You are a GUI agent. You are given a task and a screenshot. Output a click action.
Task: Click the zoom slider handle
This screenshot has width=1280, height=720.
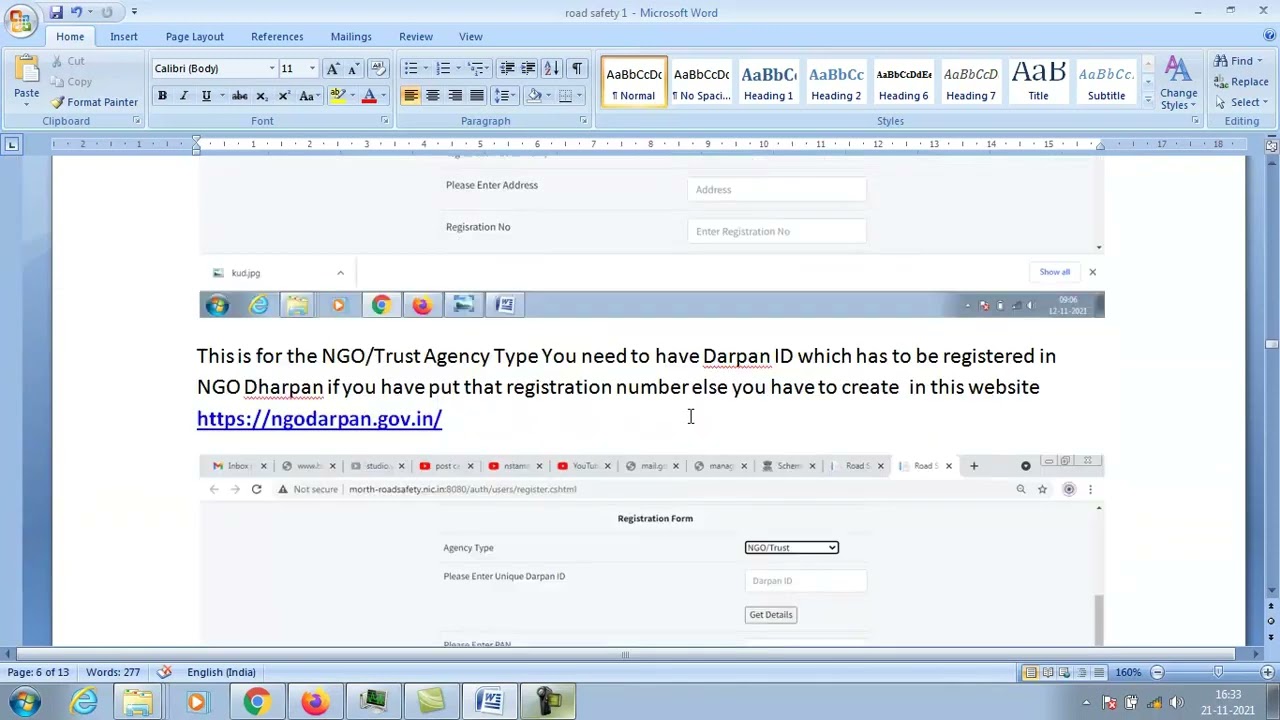pyautogui.click(x=1218, y=672)
